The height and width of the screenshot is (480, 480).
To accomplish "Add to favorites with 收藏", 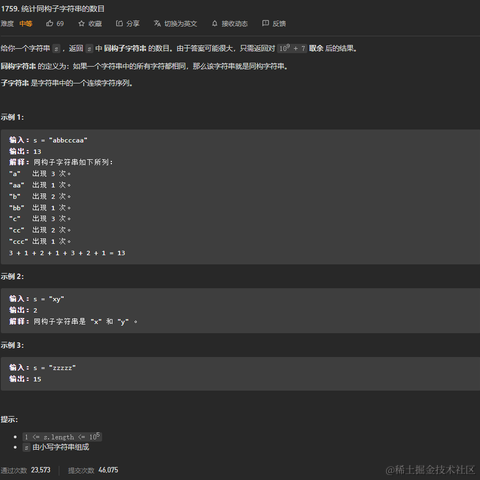I will [x=95, y=24].
